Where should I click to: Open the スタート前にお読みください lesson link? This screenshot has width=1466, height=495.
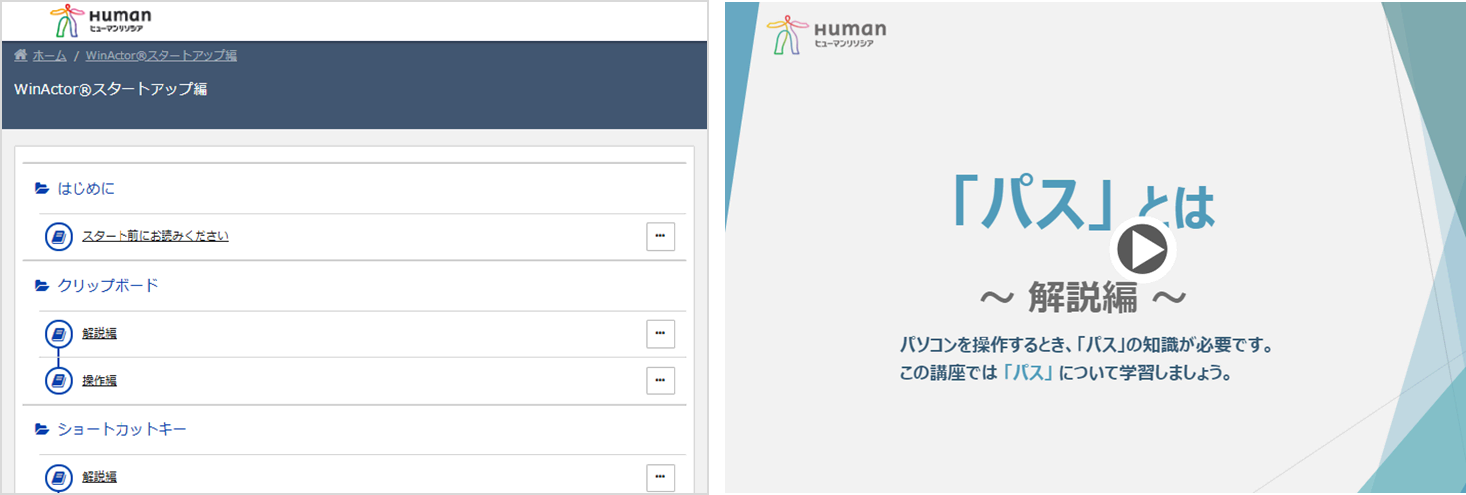(155, 237)
